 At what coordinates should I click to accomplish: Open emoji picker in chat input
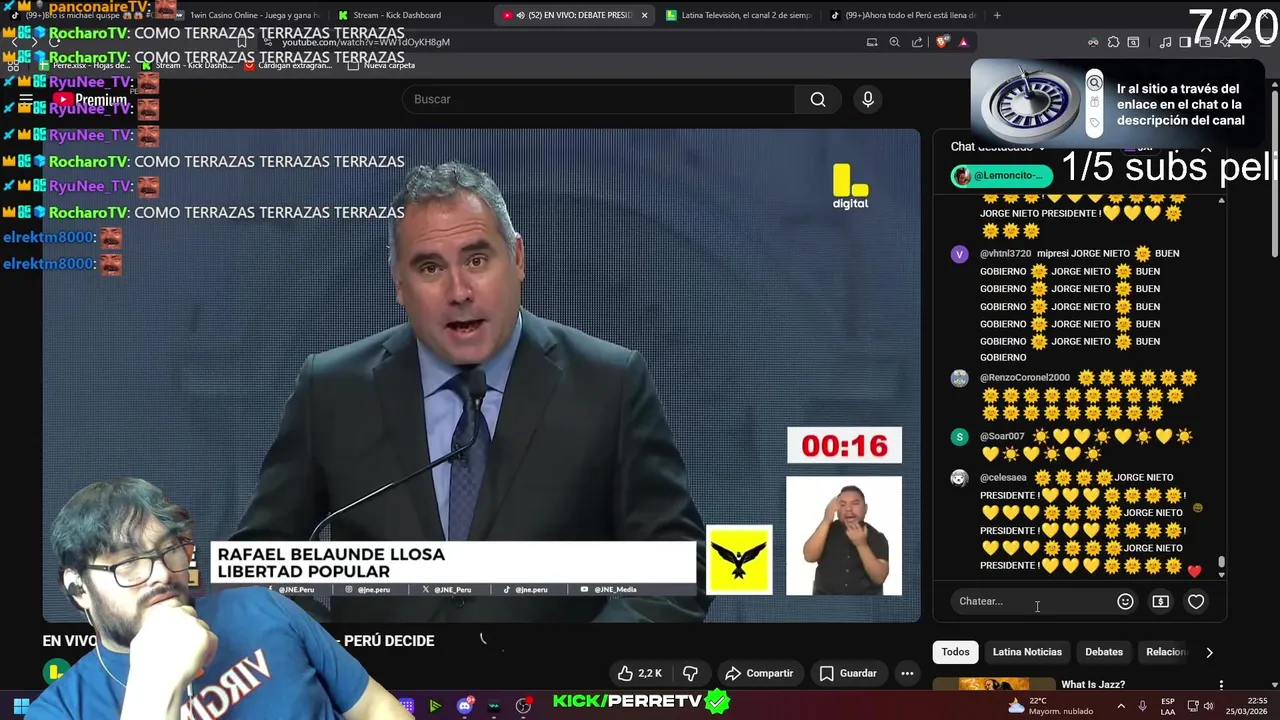(1125, 601)
